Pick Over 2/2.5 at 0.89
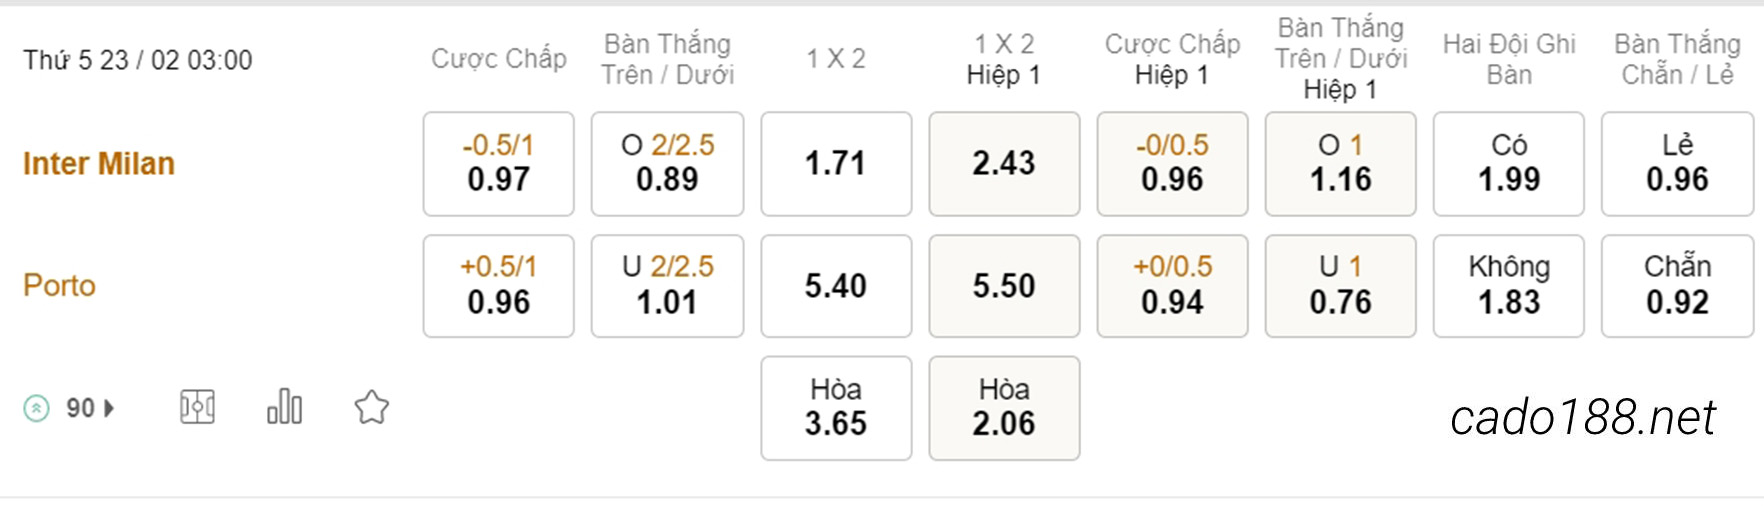1764x506 pixels. point(667,163)
